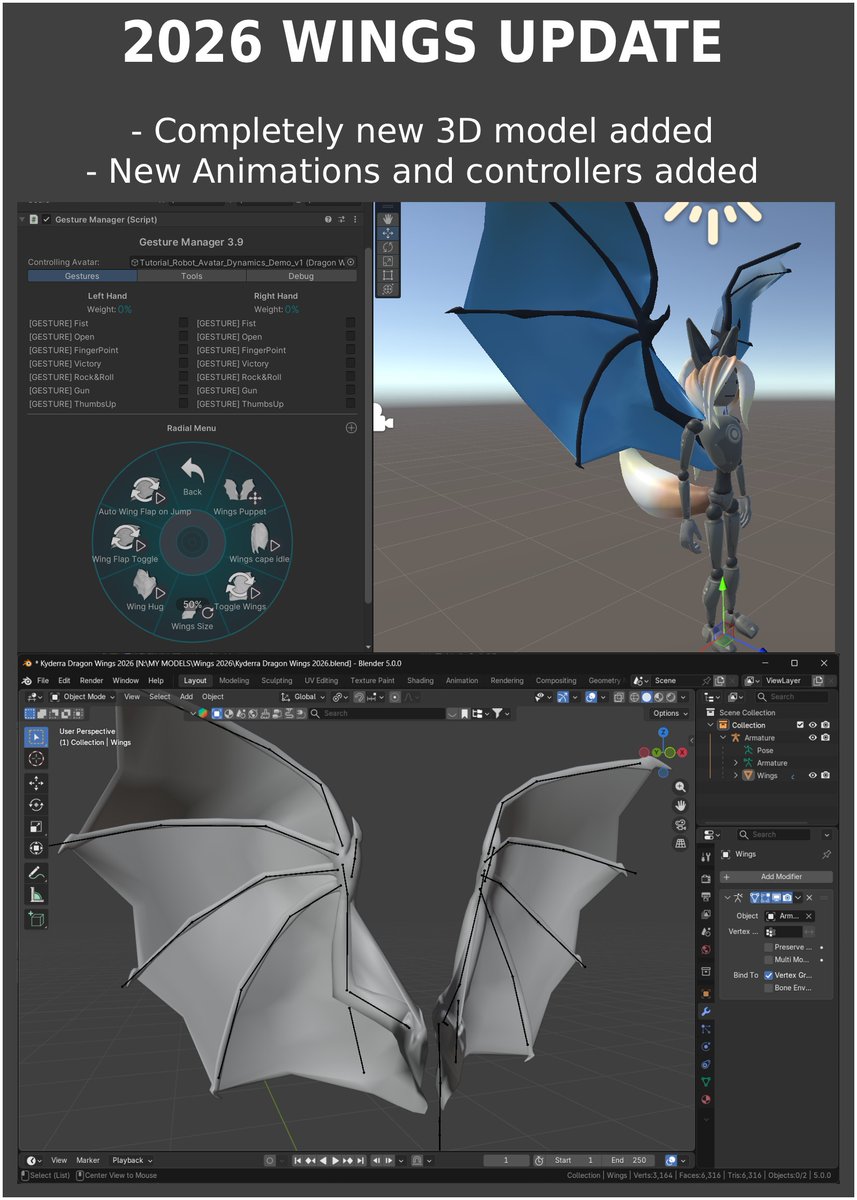Select Blender's Select Box tool
Screen dimensions: 857x1200
36,737
